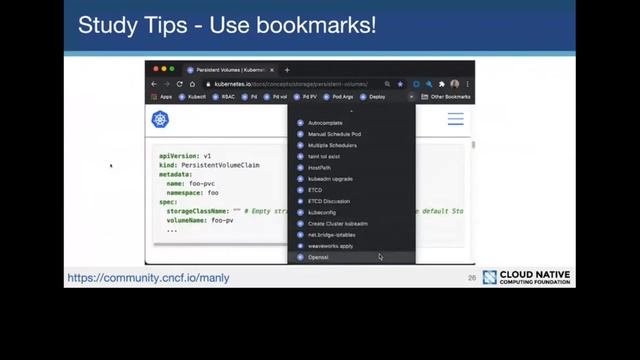The height and width of the screenshot is (360, 640).
Task: Reload the Kubernetes docs page
Action: (x=180, y=84)
